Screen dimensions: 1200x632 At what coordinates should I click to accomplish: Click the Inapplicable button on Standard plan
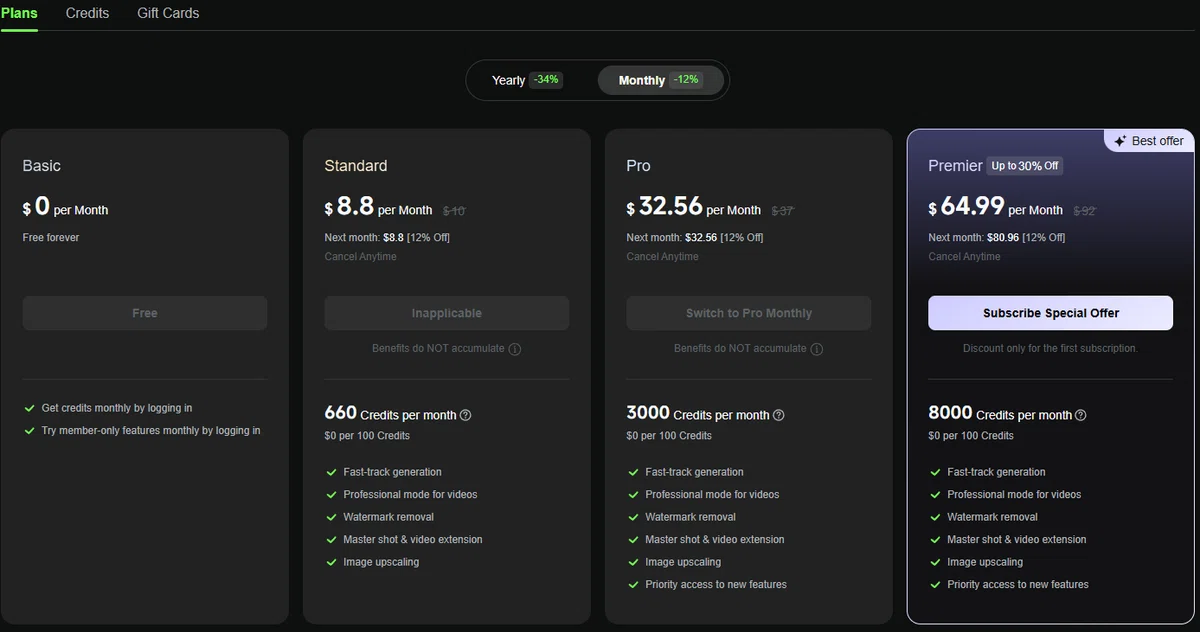click(447, 313)
